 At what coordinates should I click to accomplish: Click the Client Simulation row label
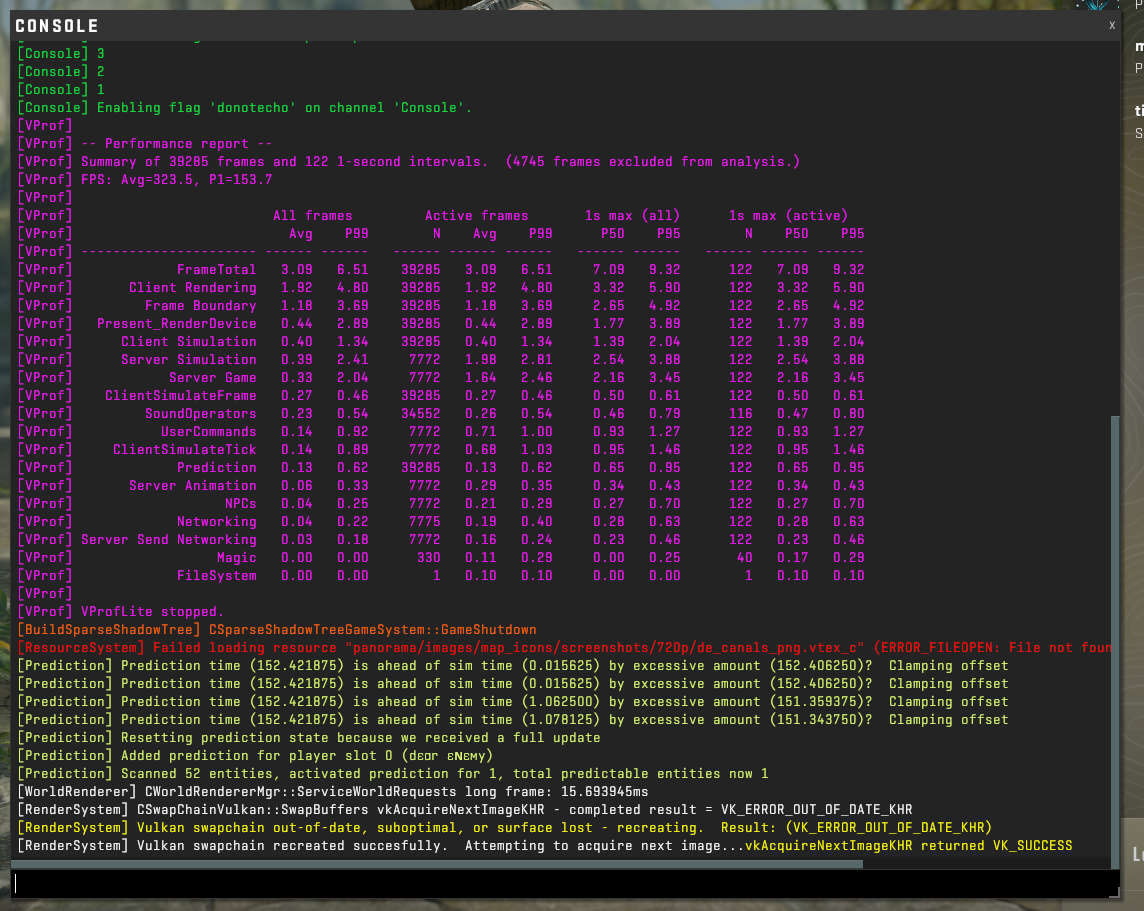[x=188, y=342]
